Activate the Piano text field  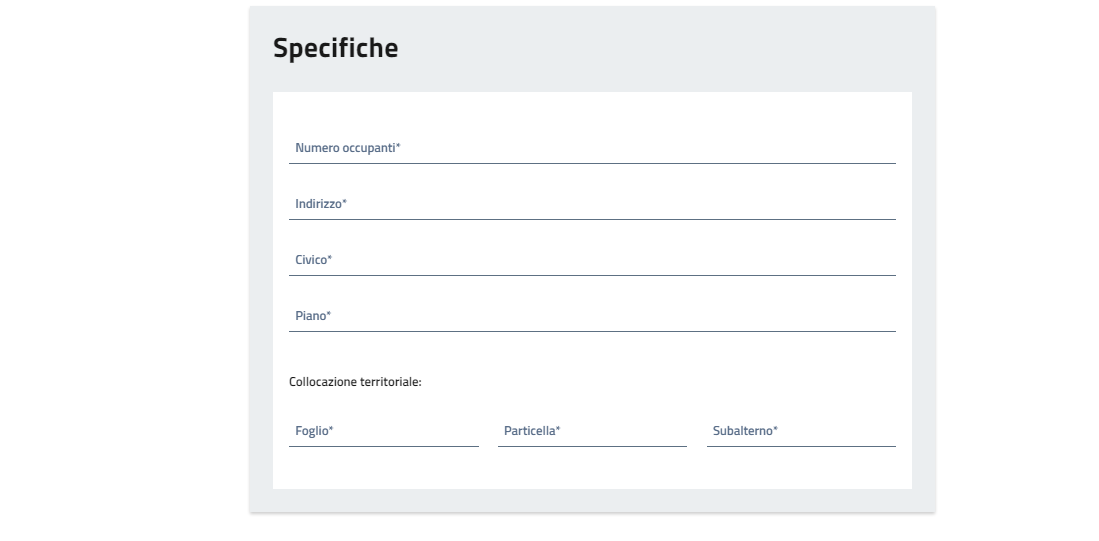(592, 317)
